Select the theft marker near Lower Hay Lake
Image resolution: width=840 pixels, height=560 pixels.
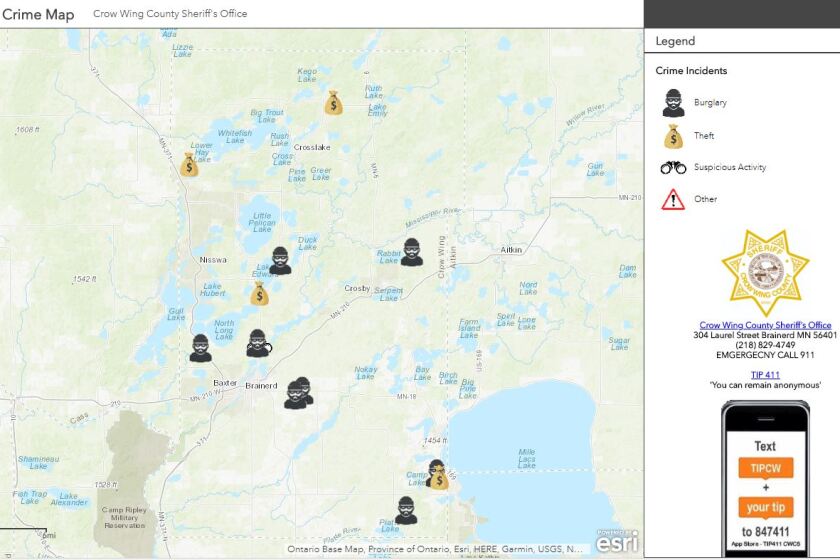tap(190, 165)
